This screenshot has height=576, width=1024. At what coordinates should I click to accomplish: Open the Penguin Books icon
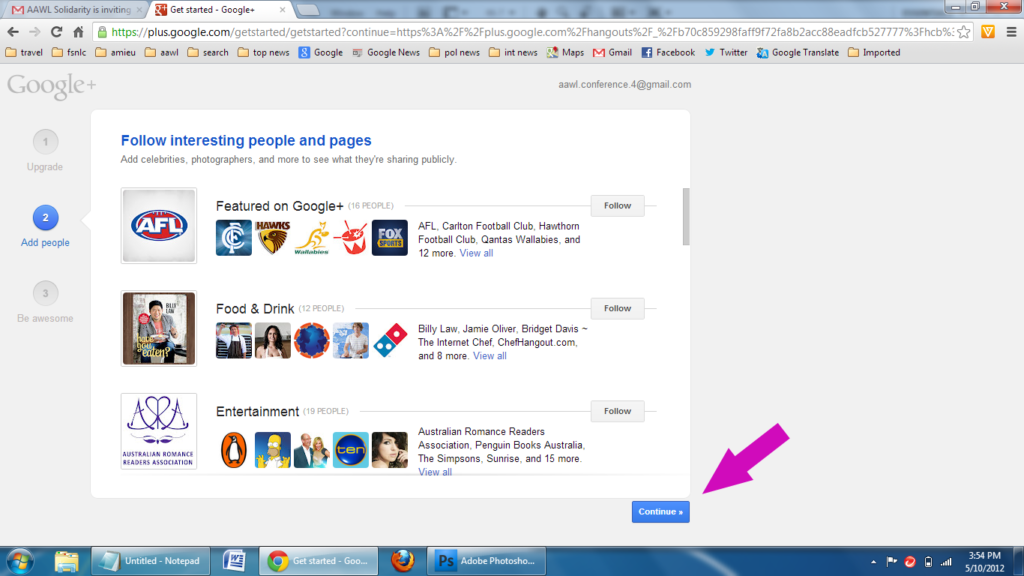[x=234, y=449]
